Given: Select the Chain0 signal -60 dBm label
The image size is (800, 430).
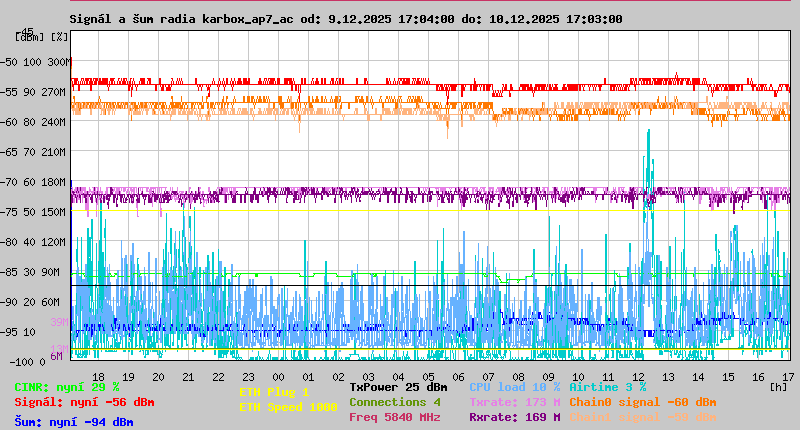Looking at the screenshot, I should tap(642, 402).
